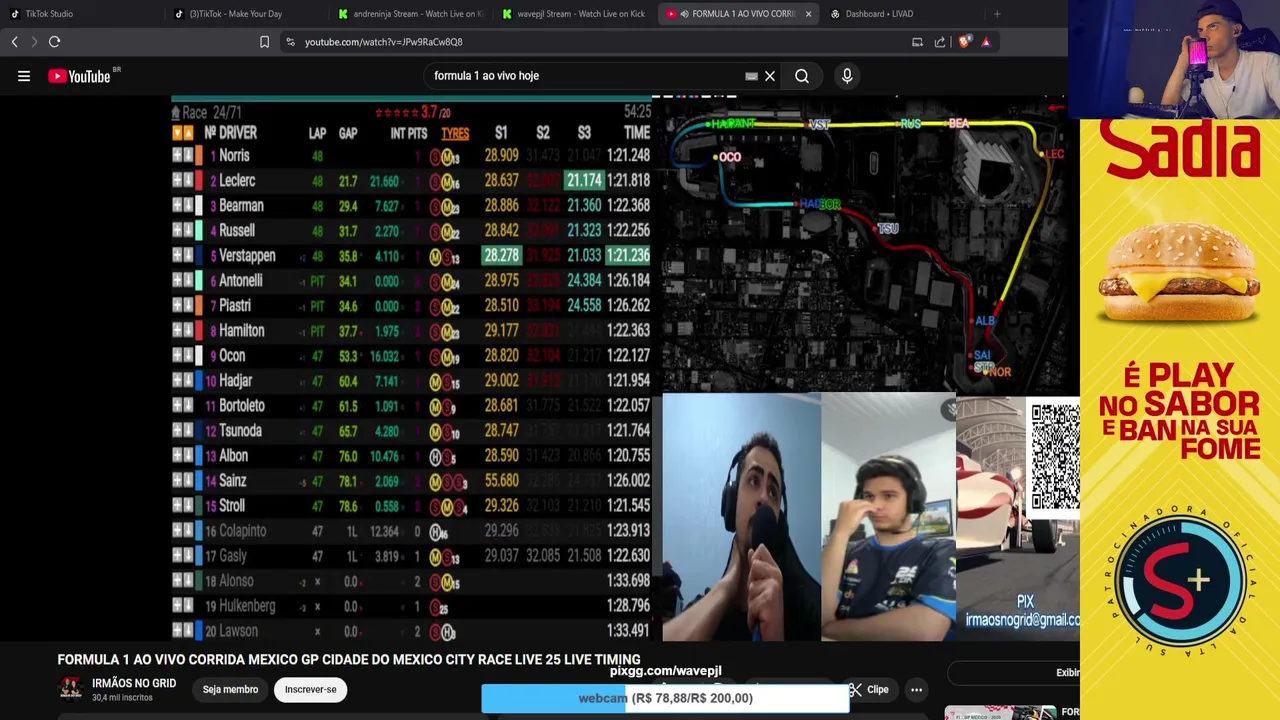Click the magnifier search button
Viewport: 1280px width, 720px height.
click(802, 76)
